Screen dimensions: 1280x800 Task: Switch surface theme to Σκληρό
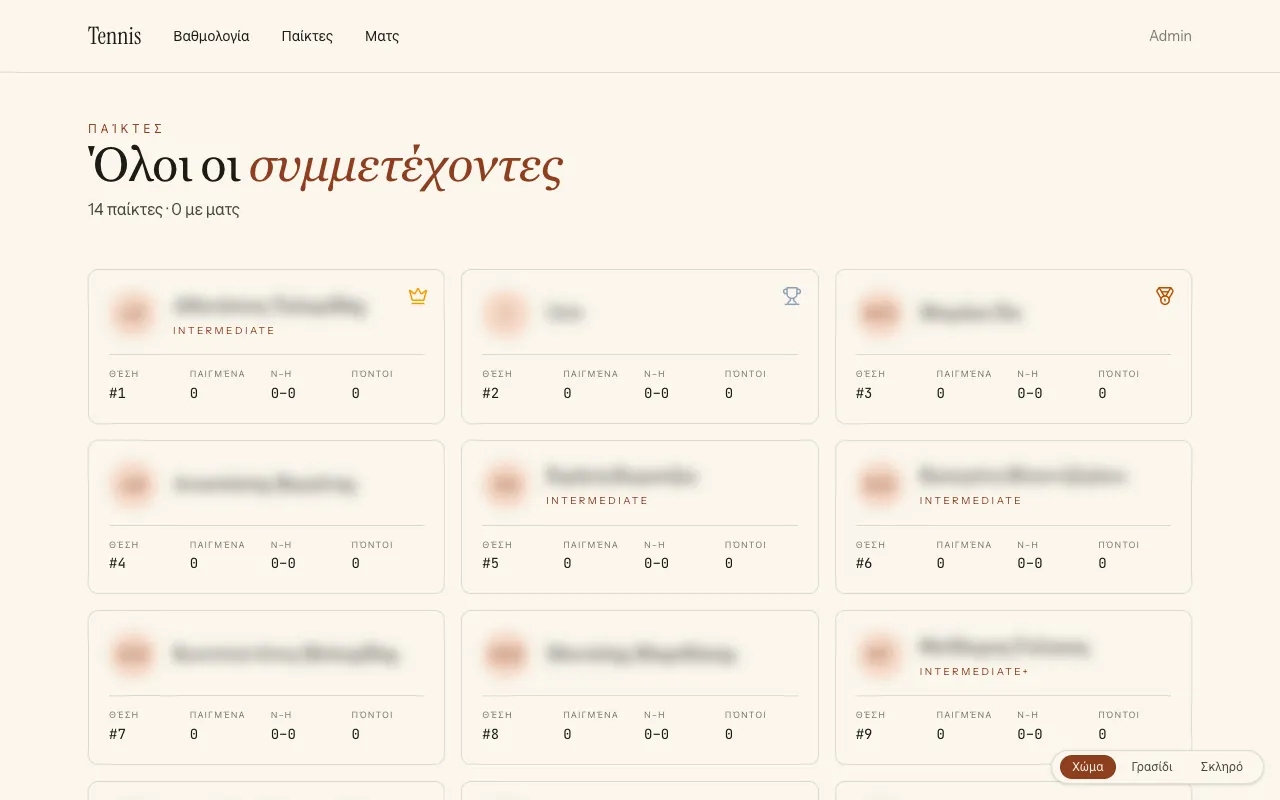click(x=1222, y=767)
